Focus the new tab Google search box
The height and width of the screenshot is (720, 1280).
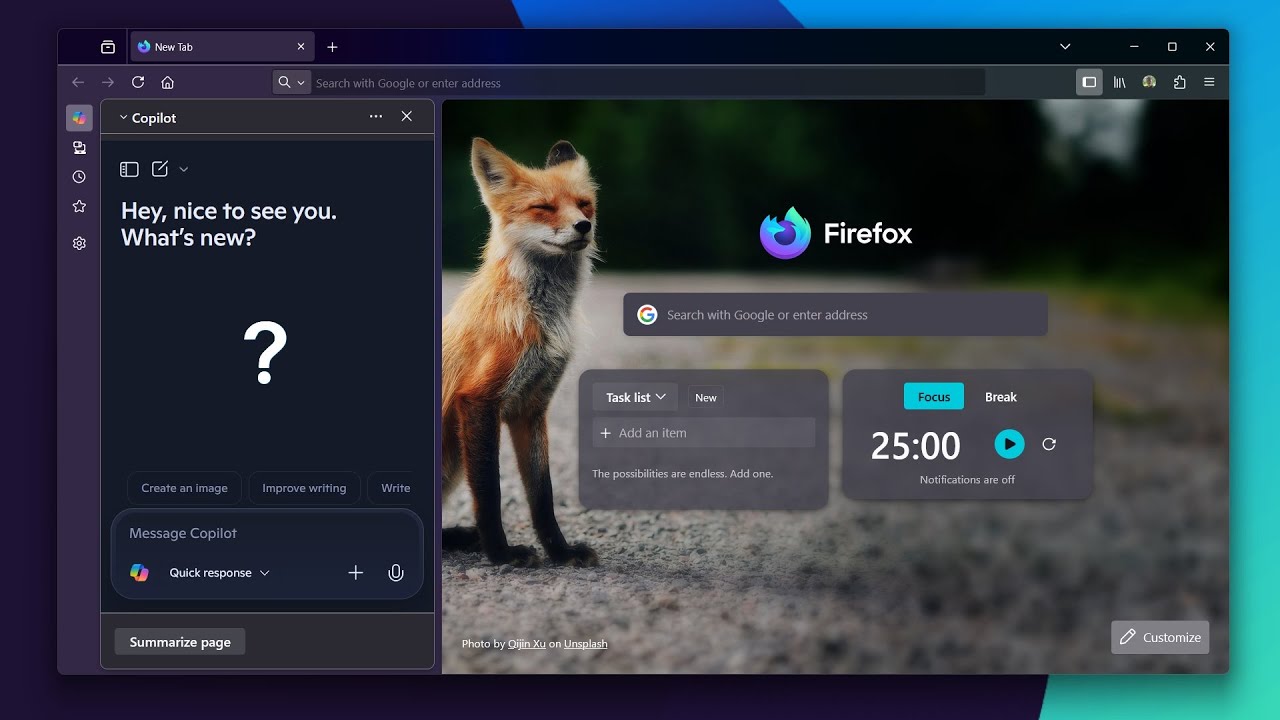(835, 315)
